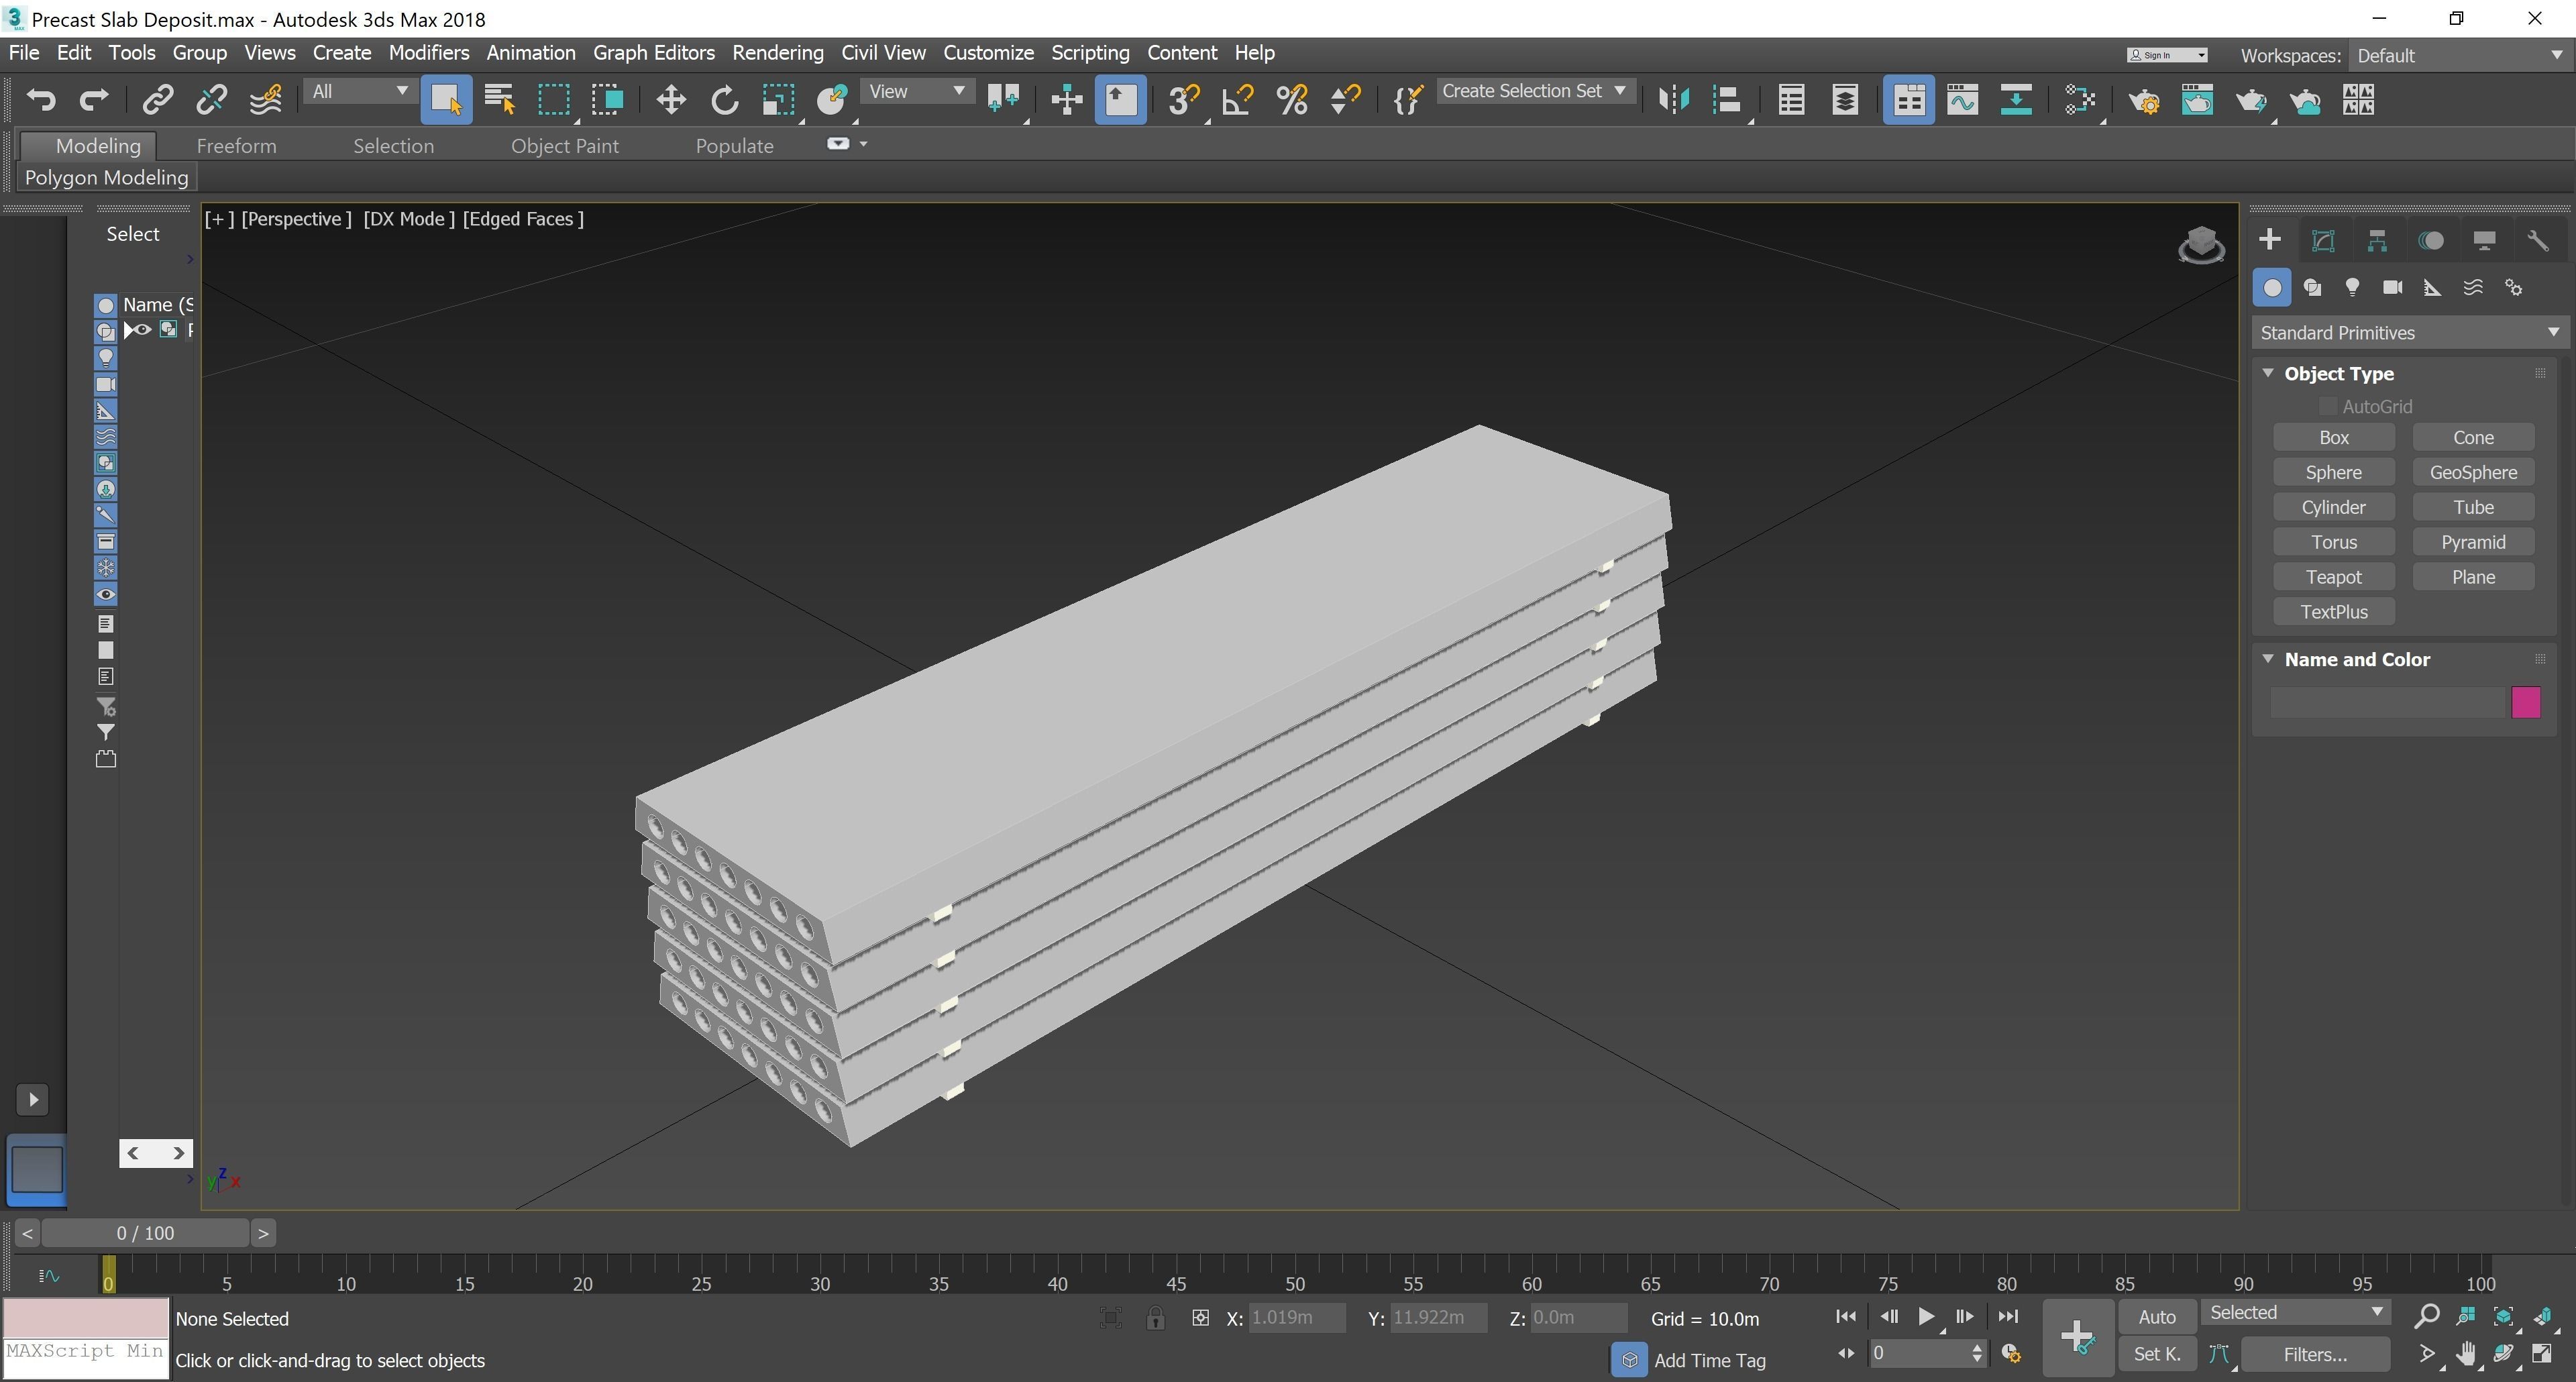This screenshot has width=2576, height=1382.
Task: Toggle Spinner Snap
Action: pos(1345,99)
